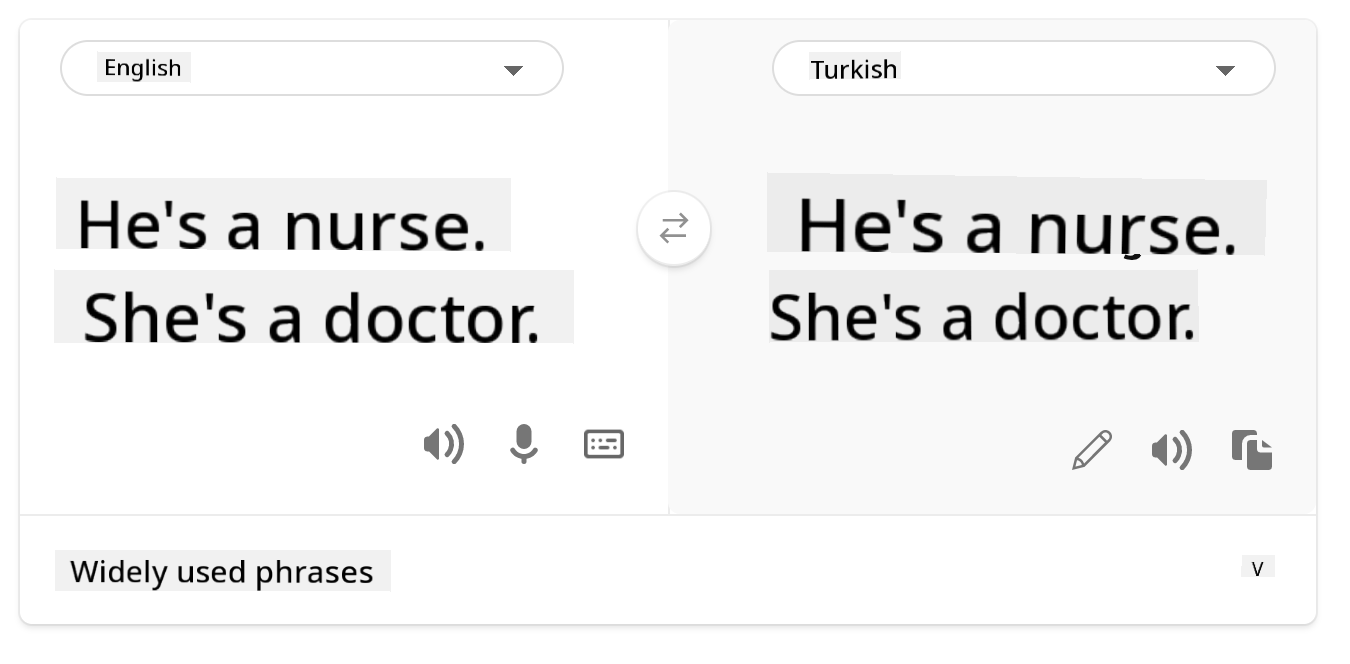Copy the translated text

click(x=1252, y=450)
